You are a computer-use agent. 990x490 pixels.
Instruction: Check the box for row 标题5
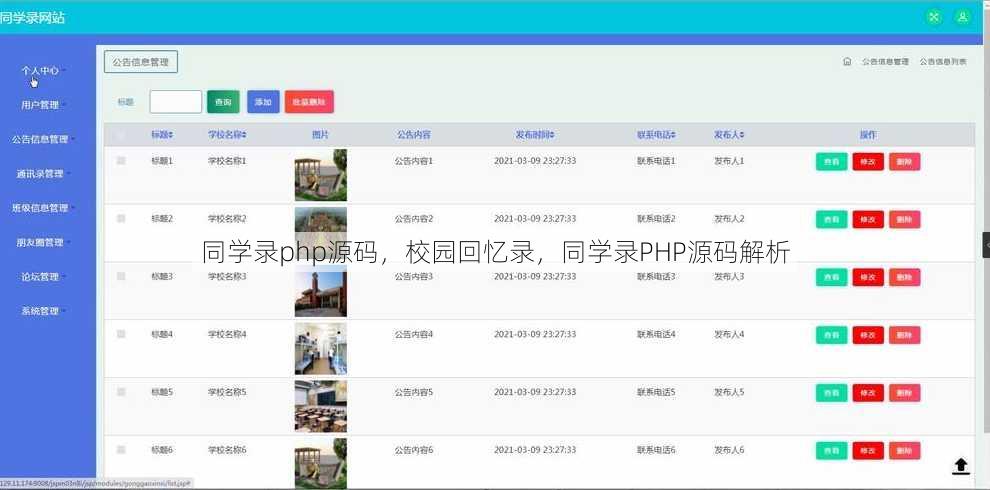click(x=121, y=391)
